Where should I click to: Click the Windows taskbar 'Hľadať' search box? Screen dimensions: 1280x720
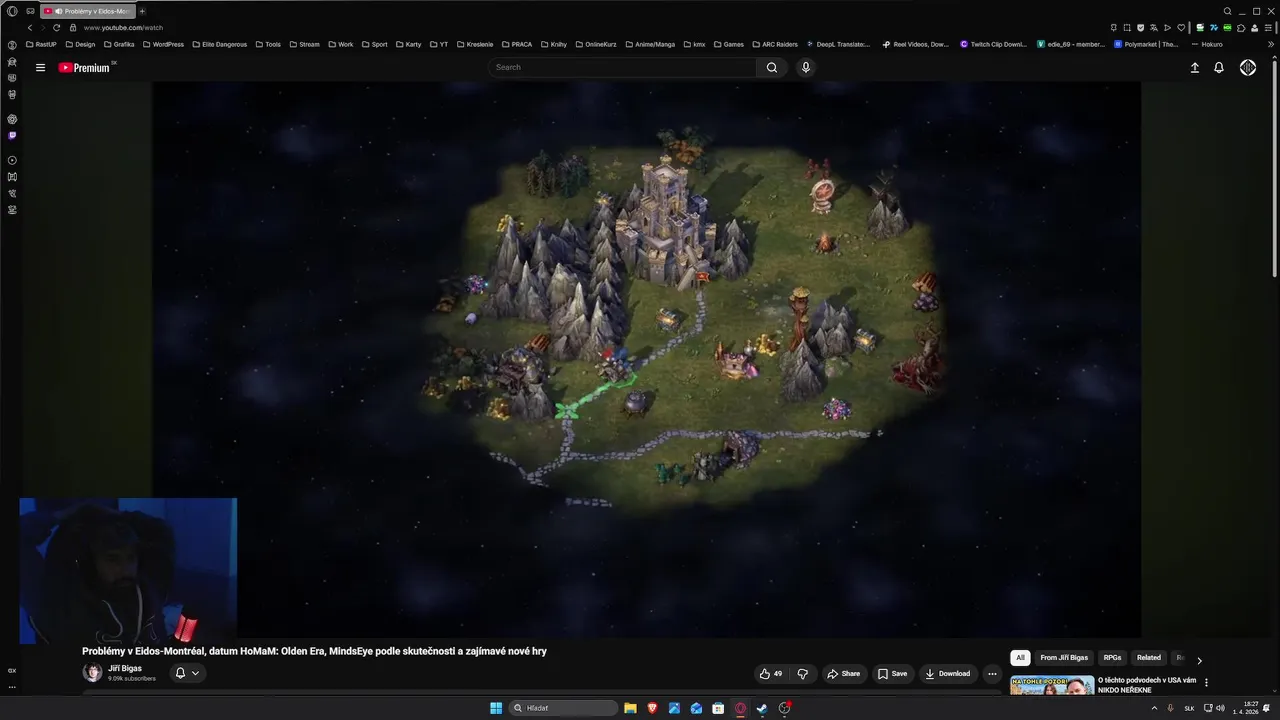564,708
